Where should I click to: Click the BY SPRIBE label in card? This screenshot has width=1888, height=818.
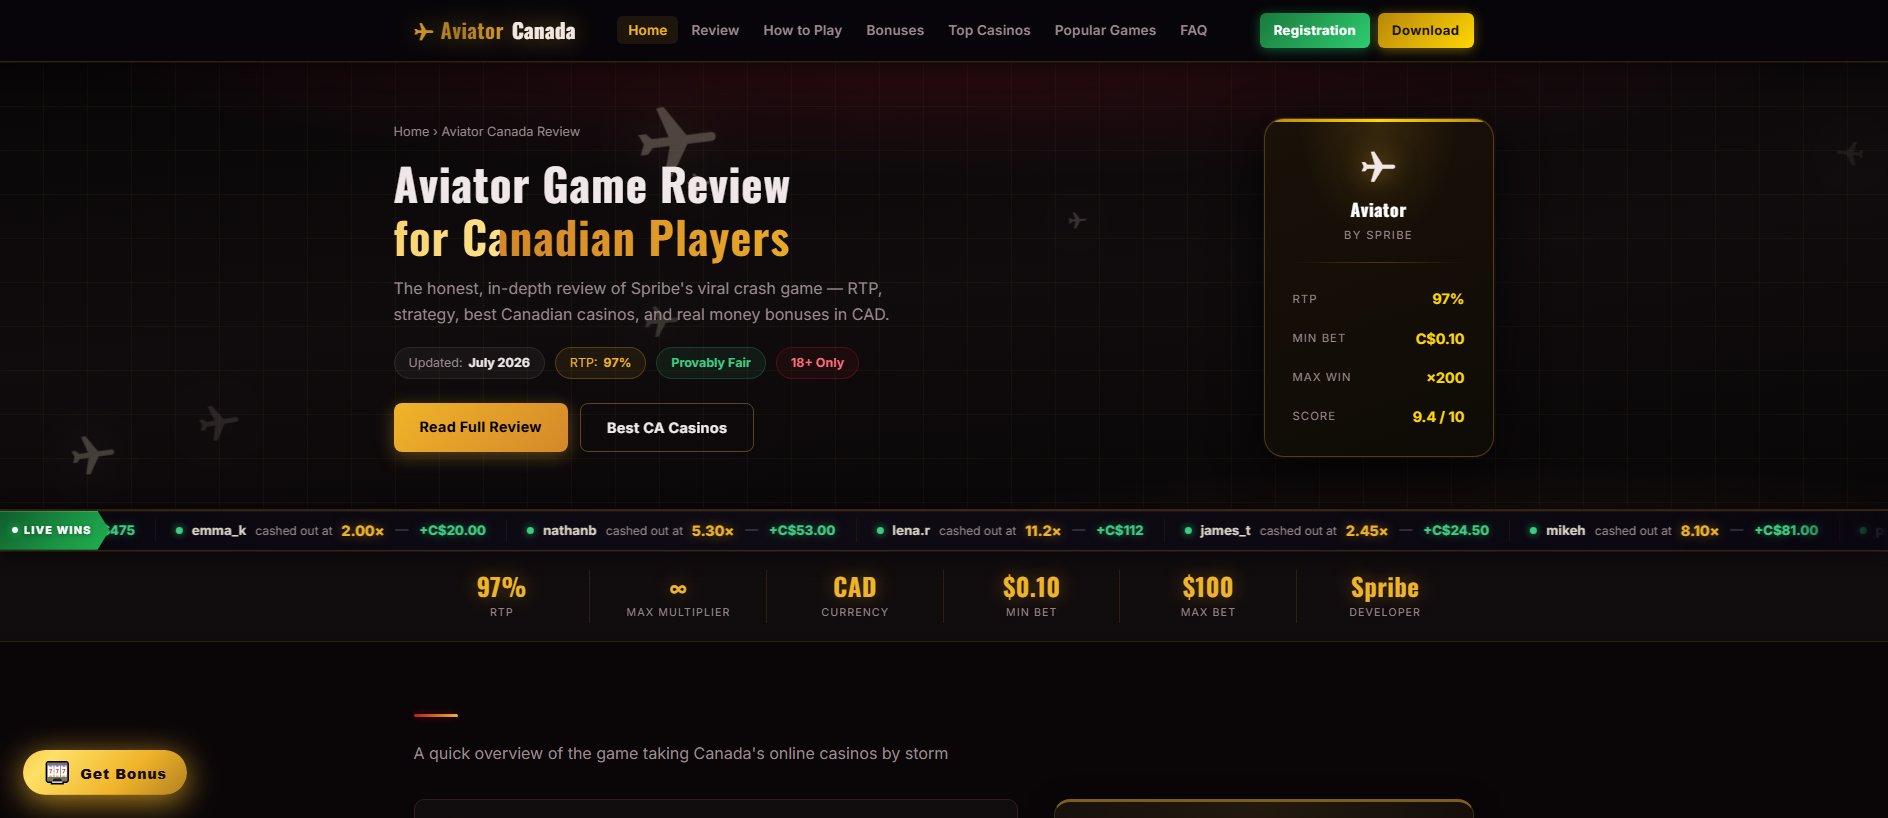(x=1378, y=235)
